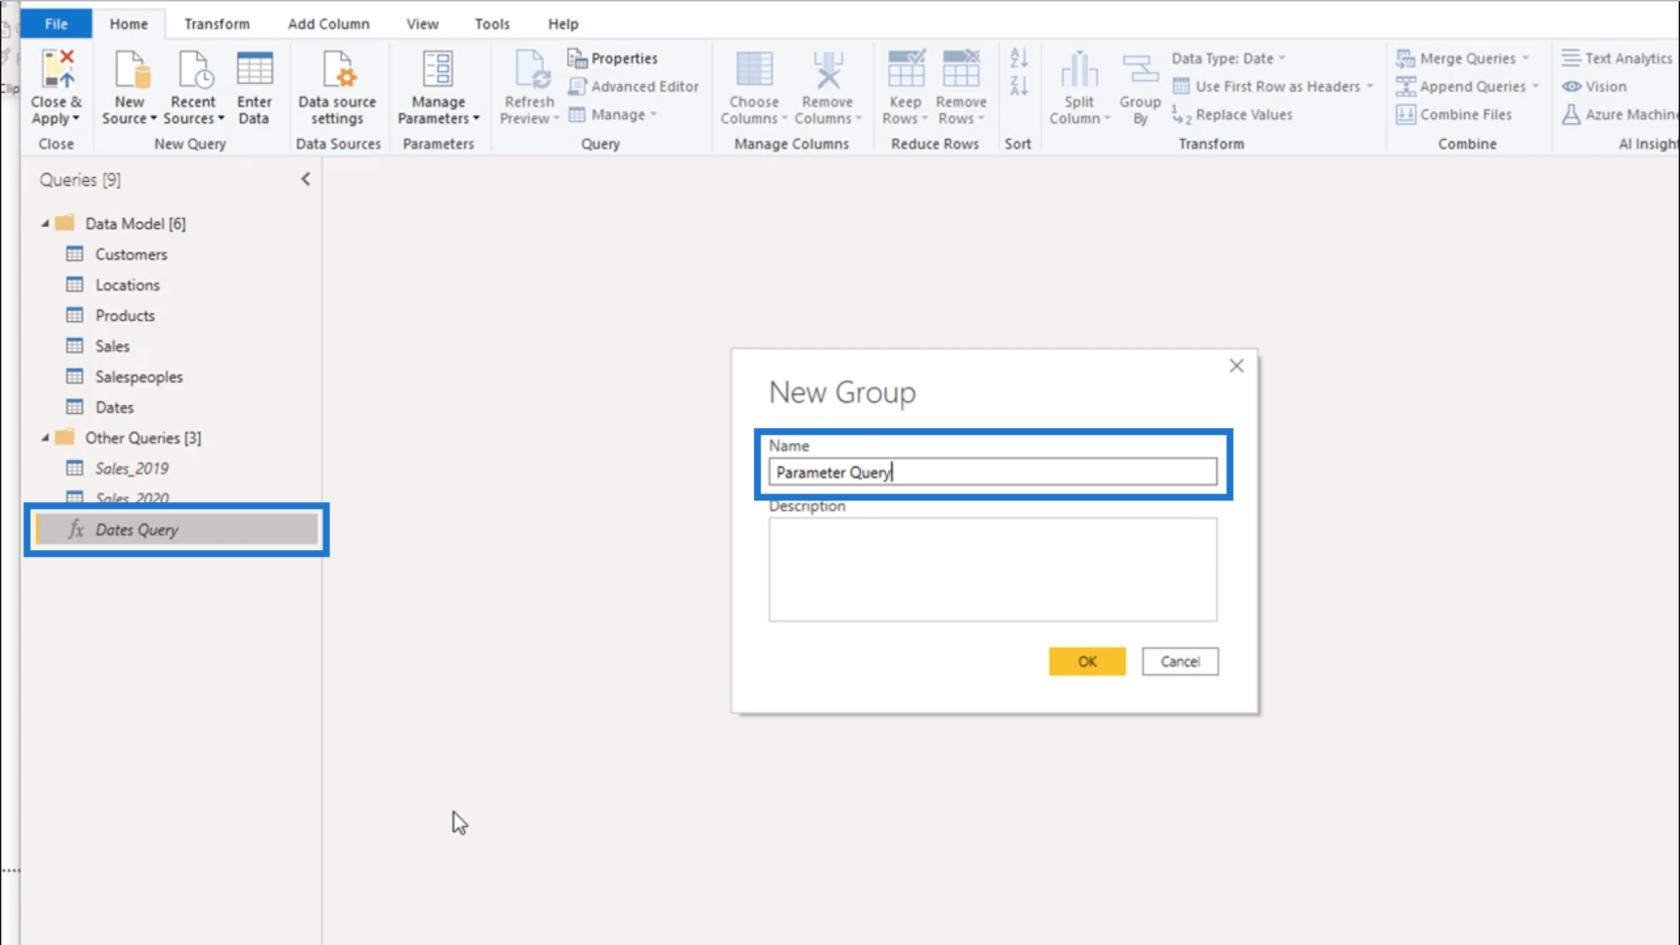Click the Combine Files icon
This screenshot has height=945, width=1680.
tap(1406, 115)
